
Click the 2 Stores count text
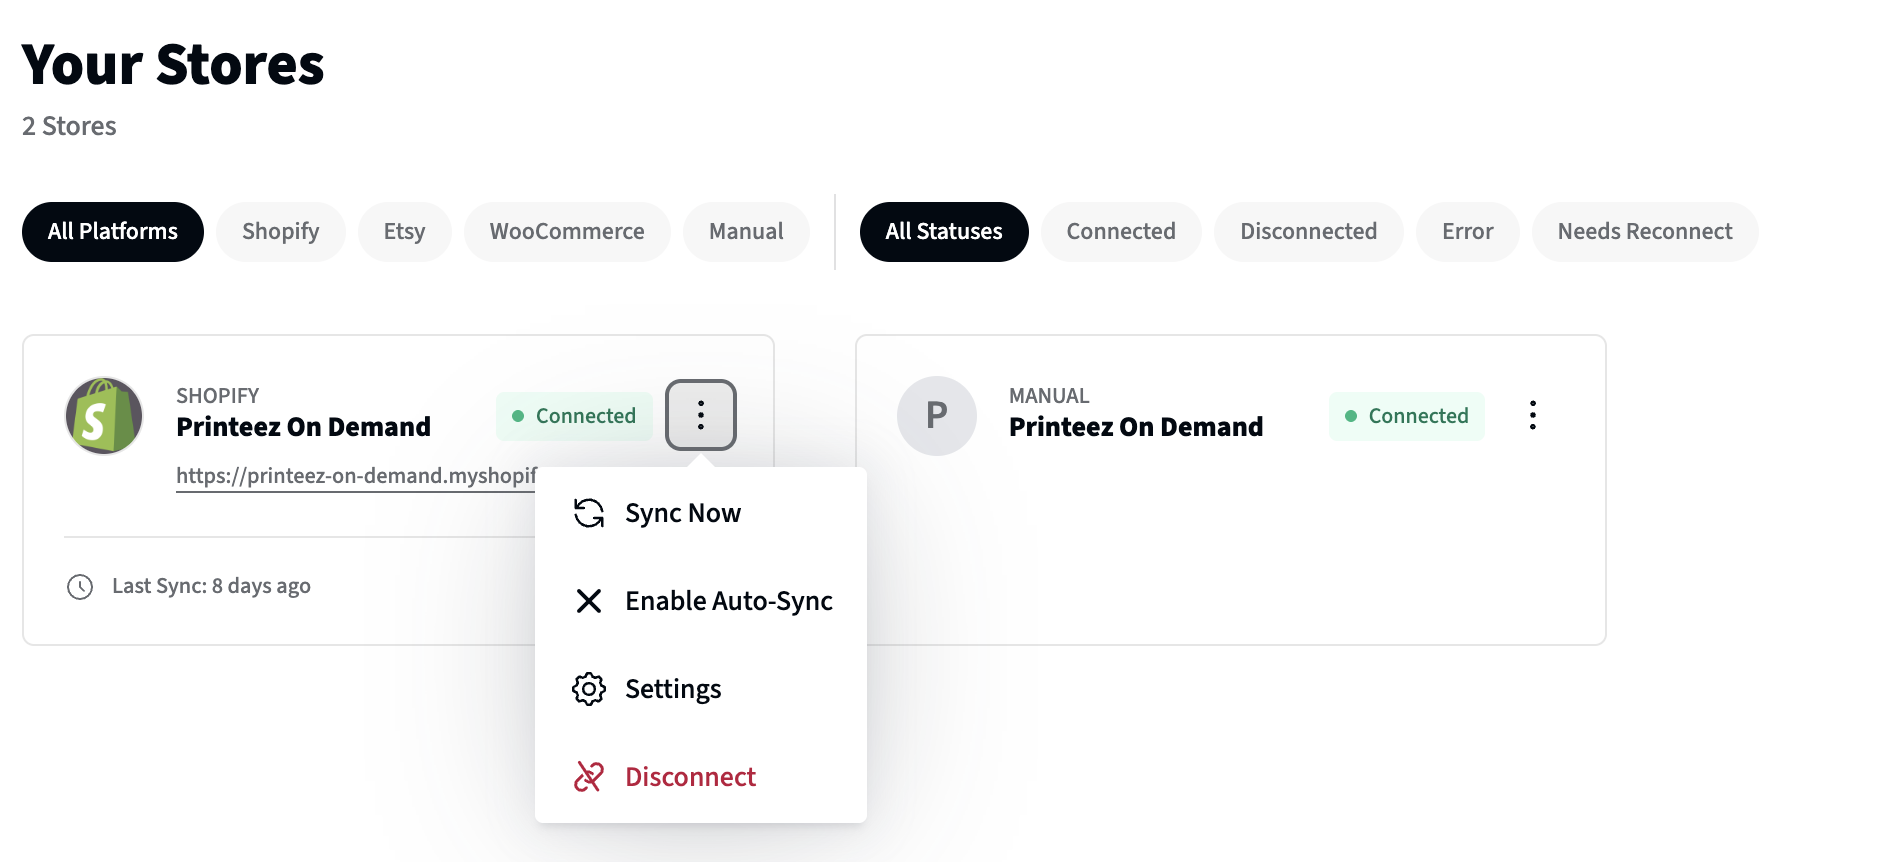point(69,126)
